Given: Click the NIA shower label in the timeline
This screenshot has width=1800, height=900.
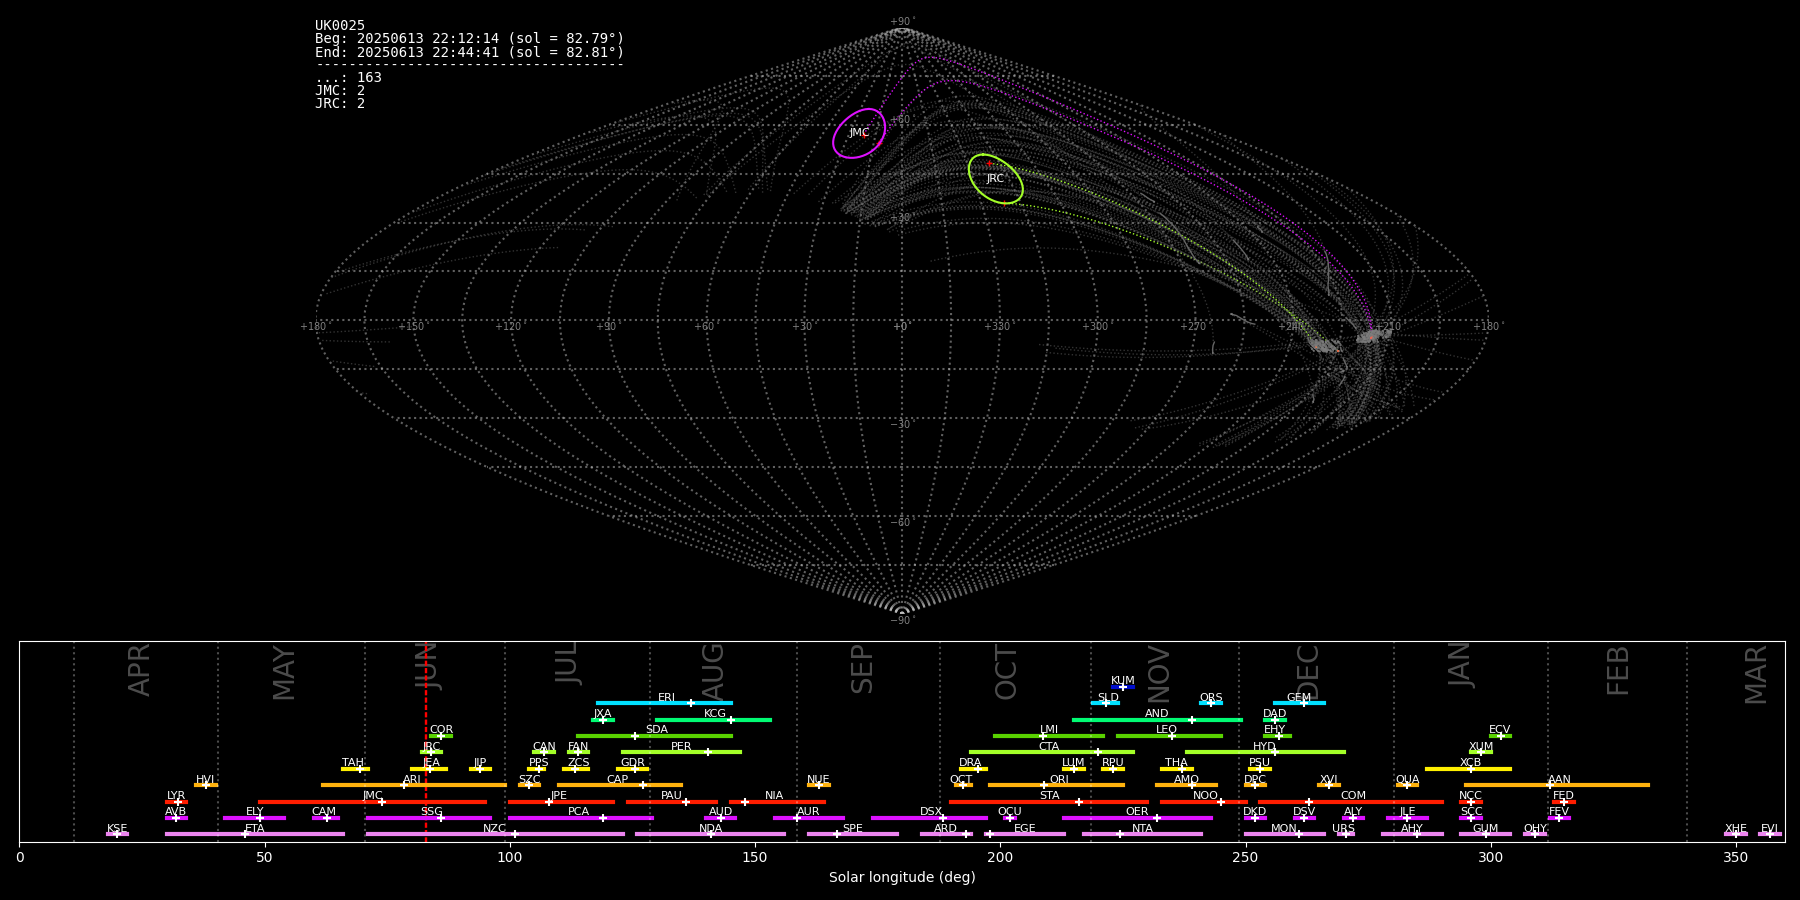Looking at the screenshot, I should pos(774,796).
